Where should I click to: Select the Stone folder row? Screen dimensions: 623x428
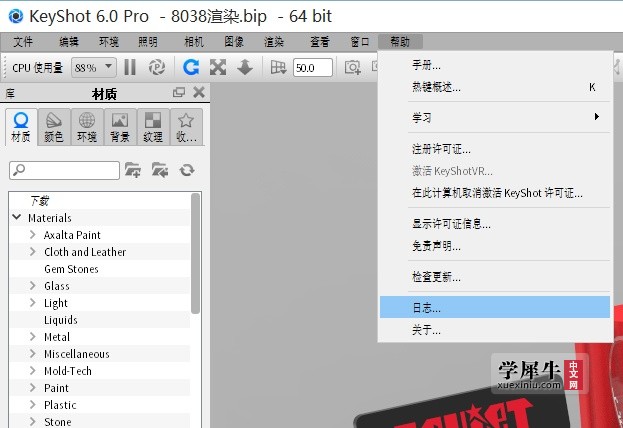point(99,422)
